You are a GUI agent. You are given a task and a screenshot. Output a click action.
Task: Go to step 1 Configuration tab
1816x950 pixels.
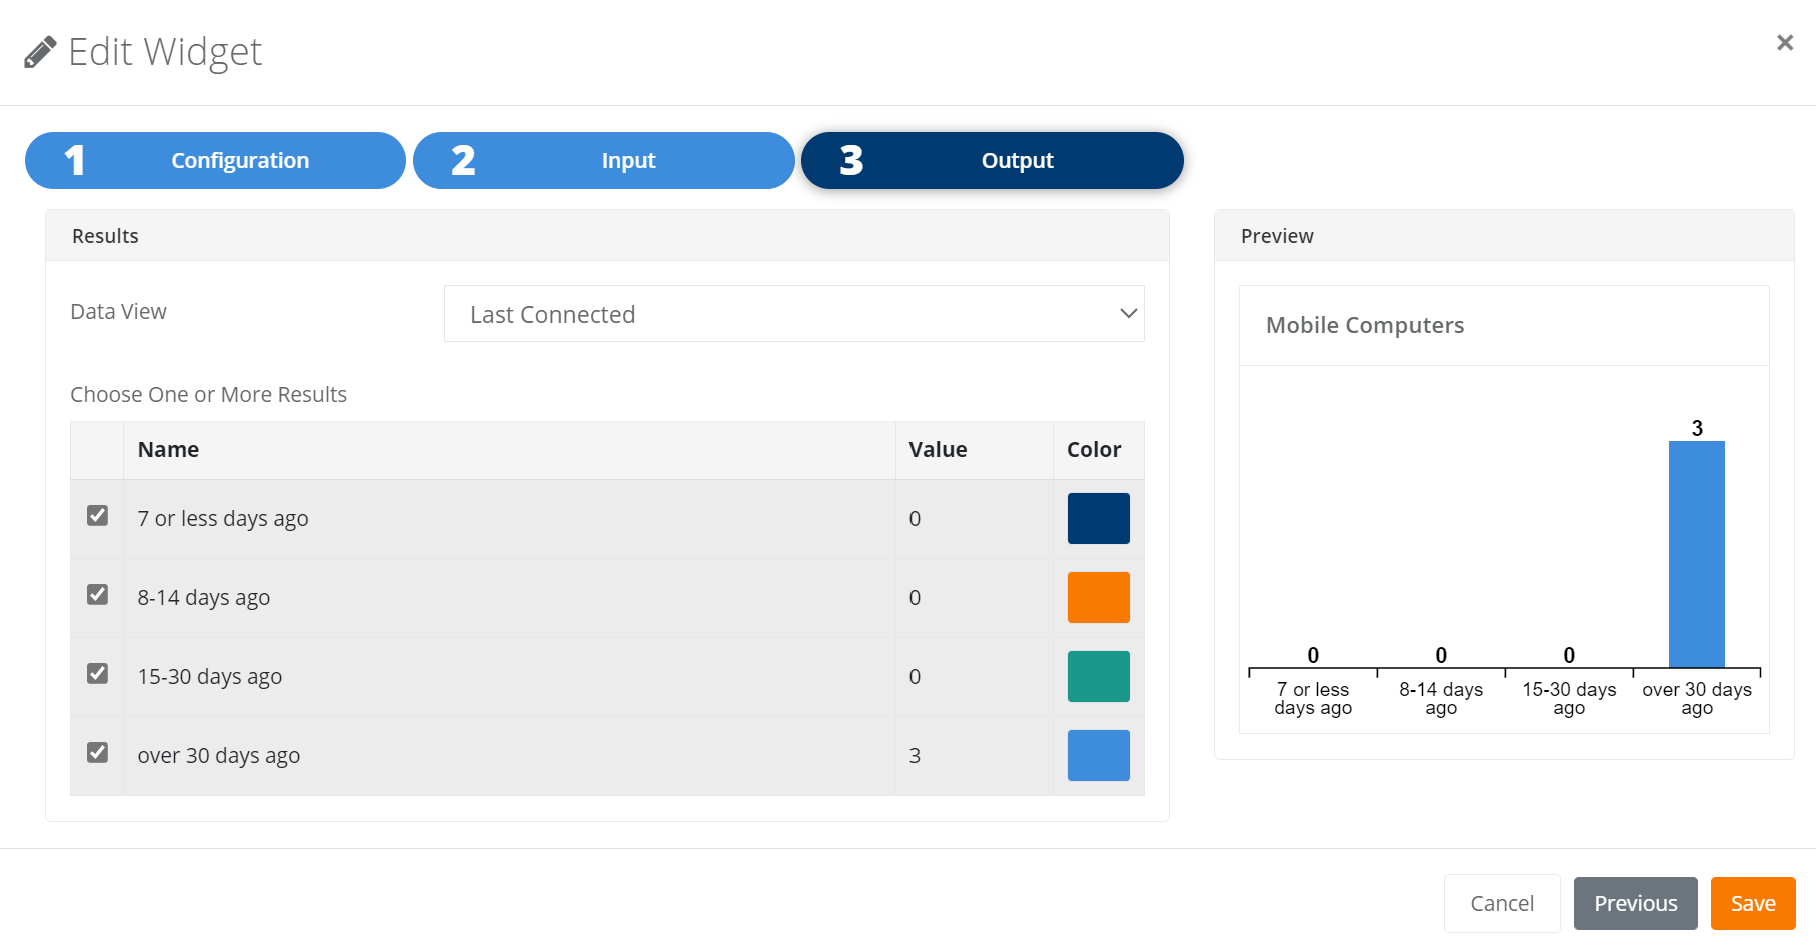[x=215, y=160]
